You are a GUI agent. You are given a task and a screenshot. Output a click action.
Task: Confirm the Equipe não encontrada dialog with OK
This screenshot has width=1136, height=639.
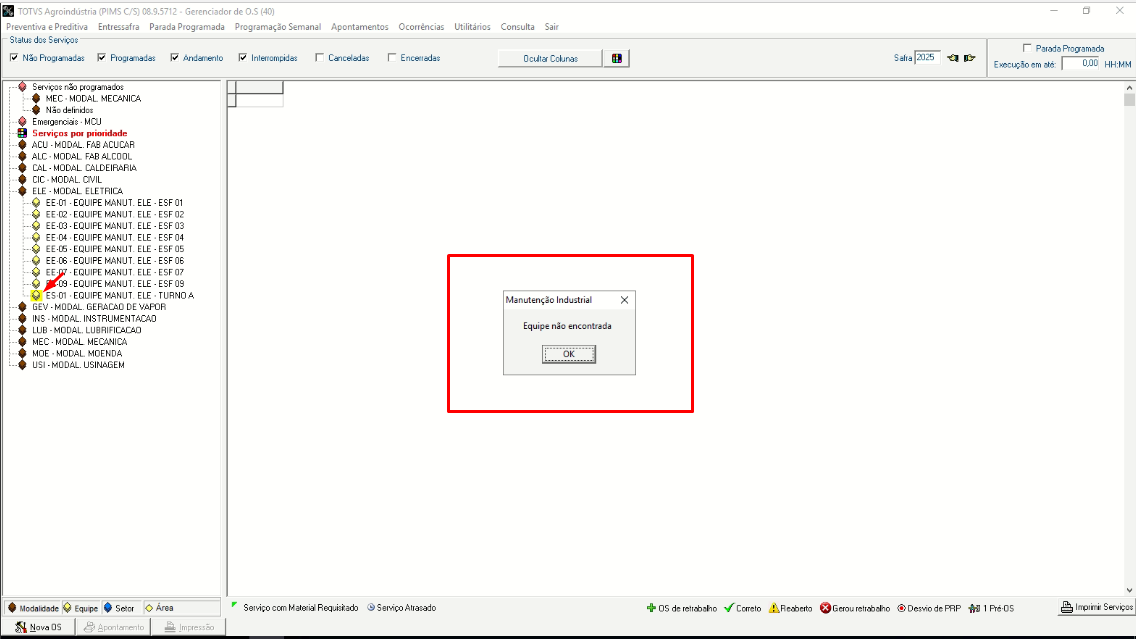[x=569, y=354]
